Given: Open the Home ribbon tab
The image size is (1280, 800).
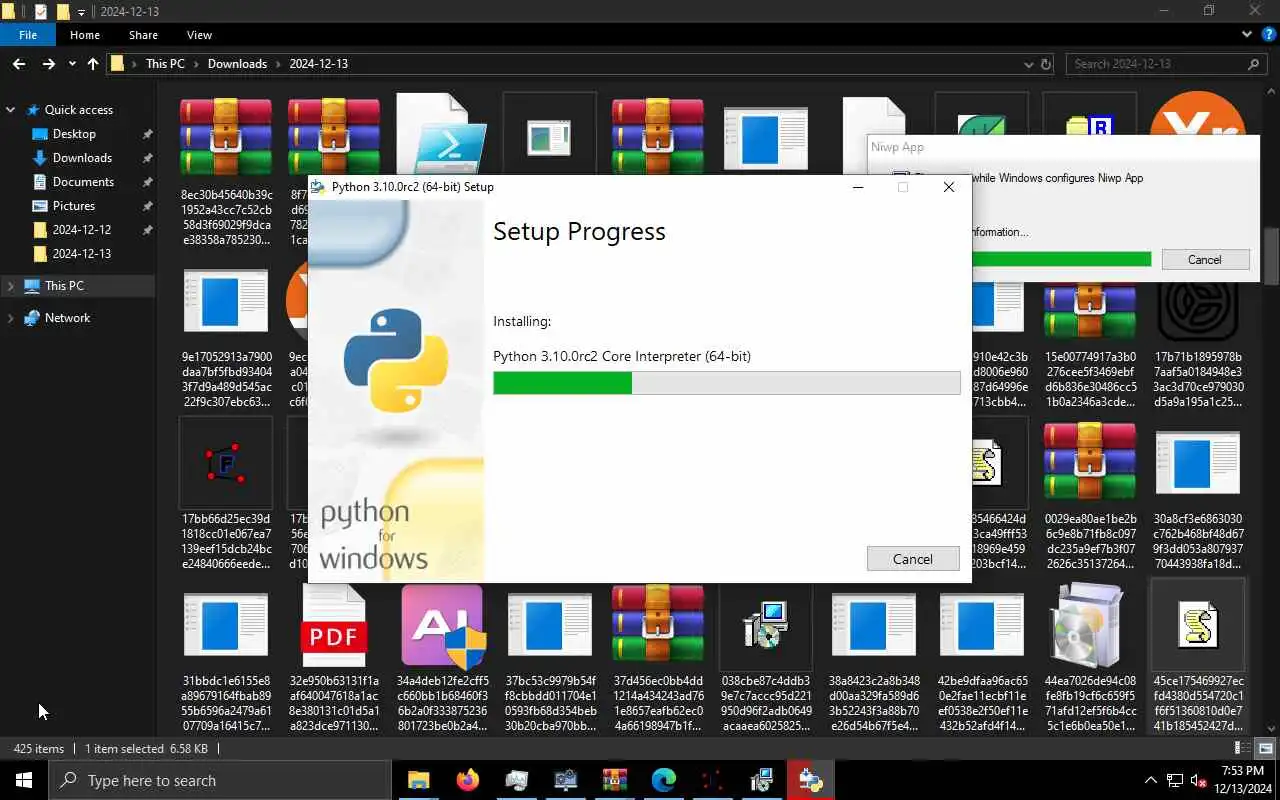Looking at the screenshot, I should (85, 35).
